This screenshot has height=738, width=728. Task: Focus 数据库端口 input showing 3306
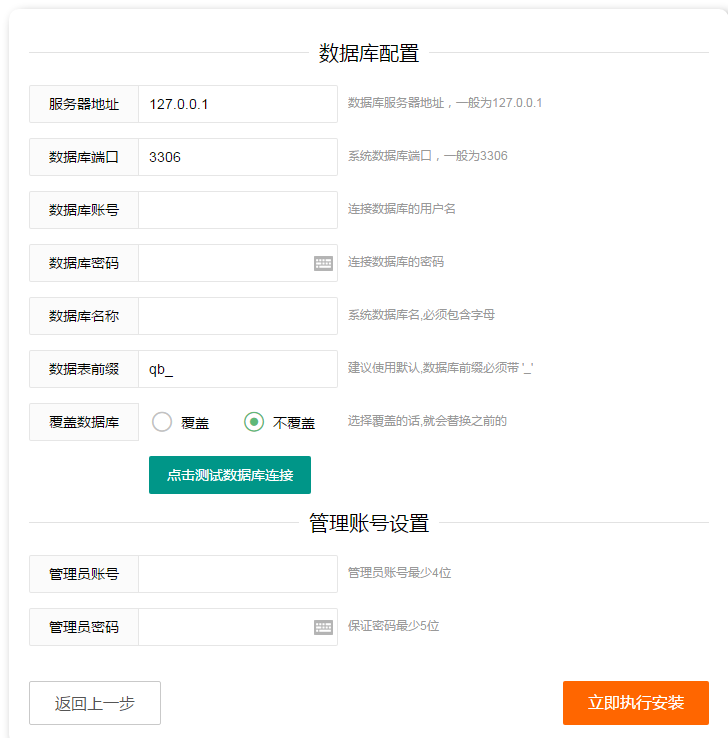[238, 157]
